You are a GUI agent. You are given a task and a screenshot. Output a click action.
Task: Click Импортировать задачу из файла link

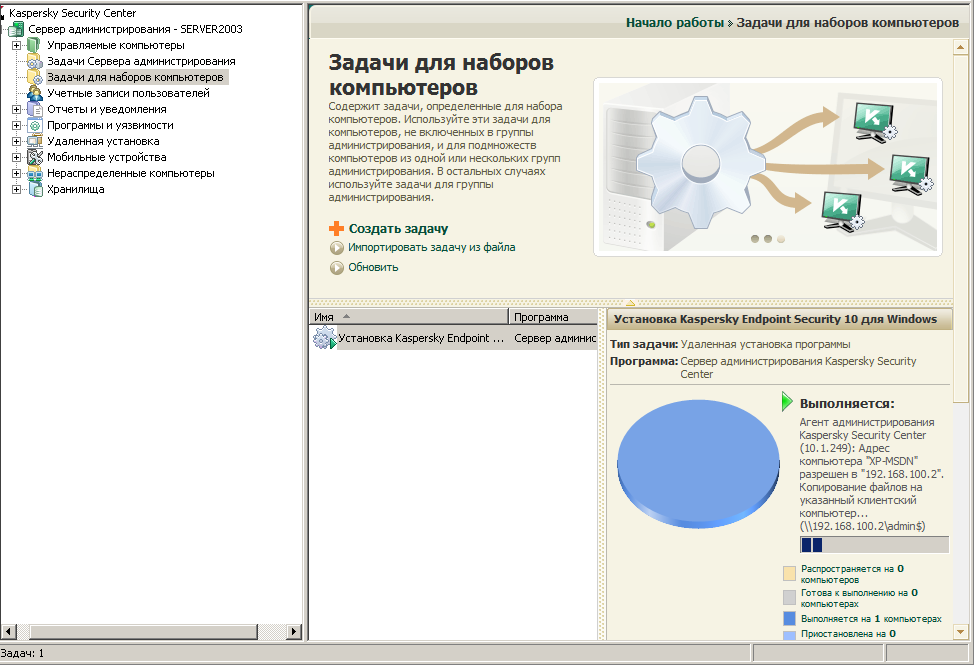coord(431,247)
